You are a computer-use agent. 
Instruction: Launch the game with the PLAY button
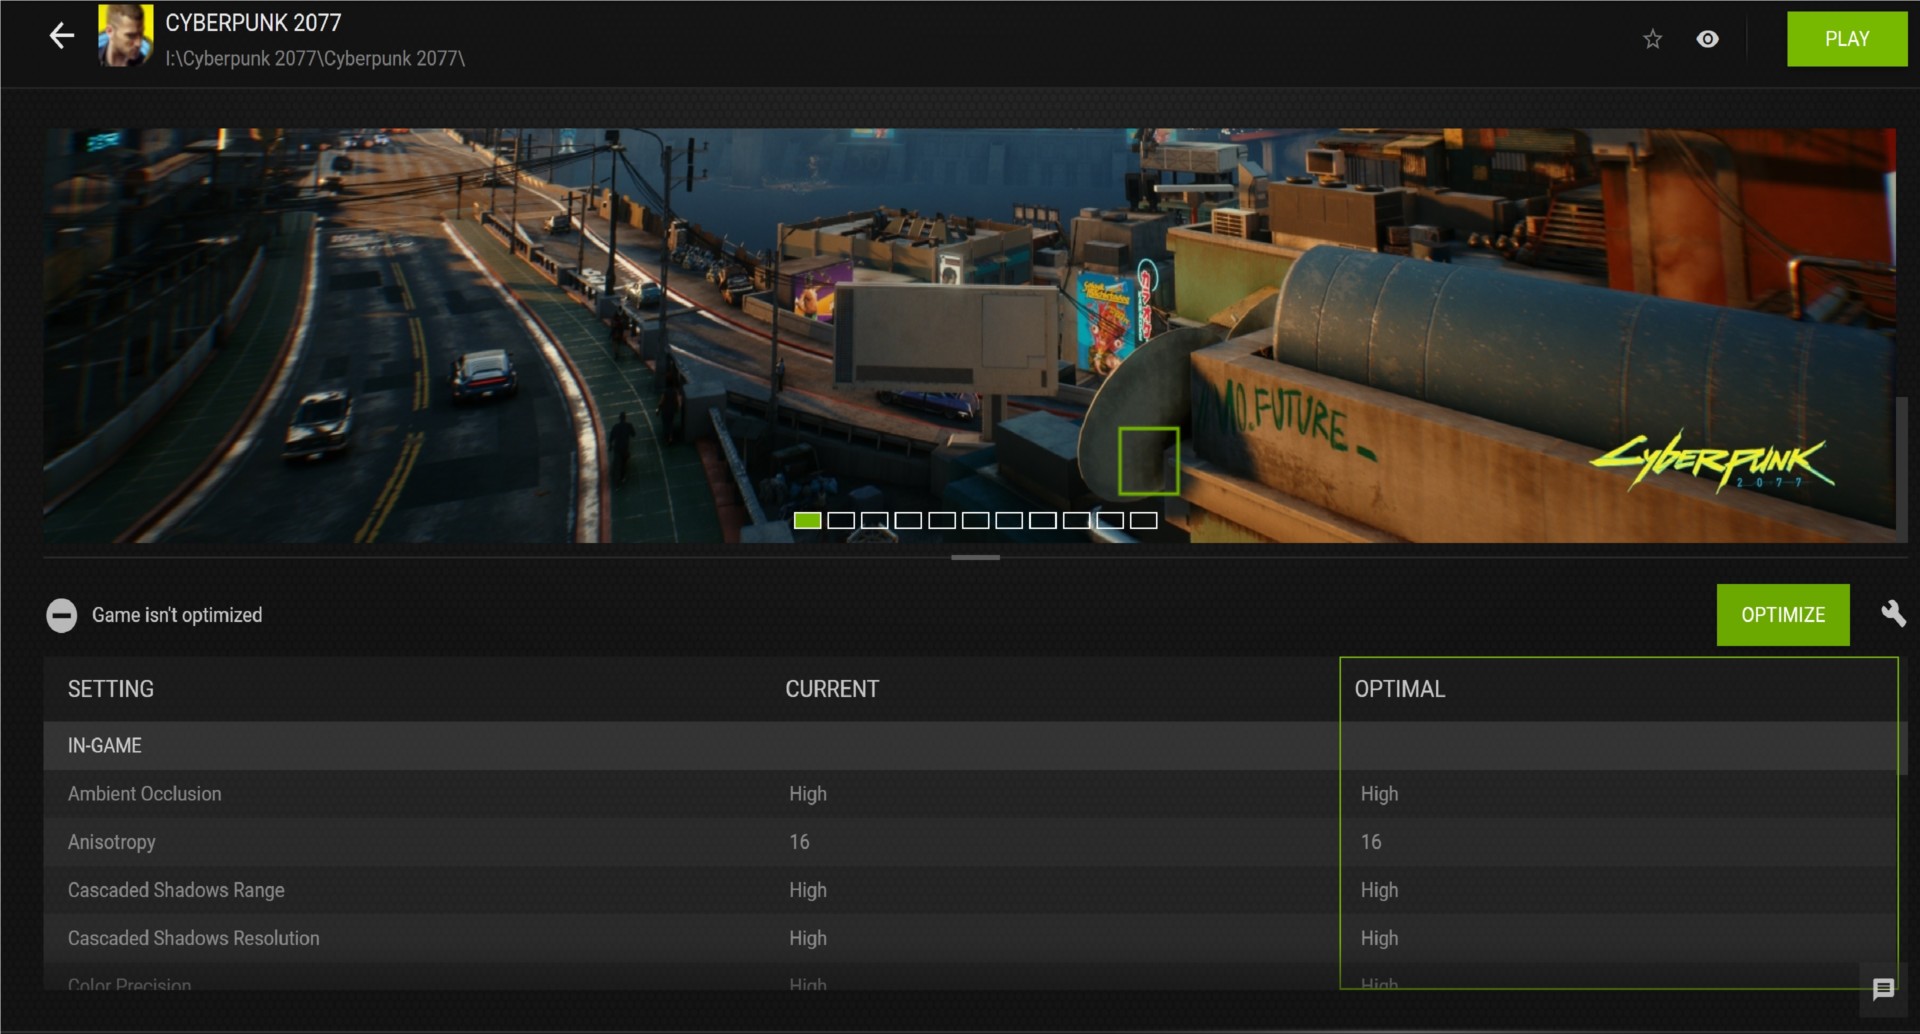point(1846,39)
